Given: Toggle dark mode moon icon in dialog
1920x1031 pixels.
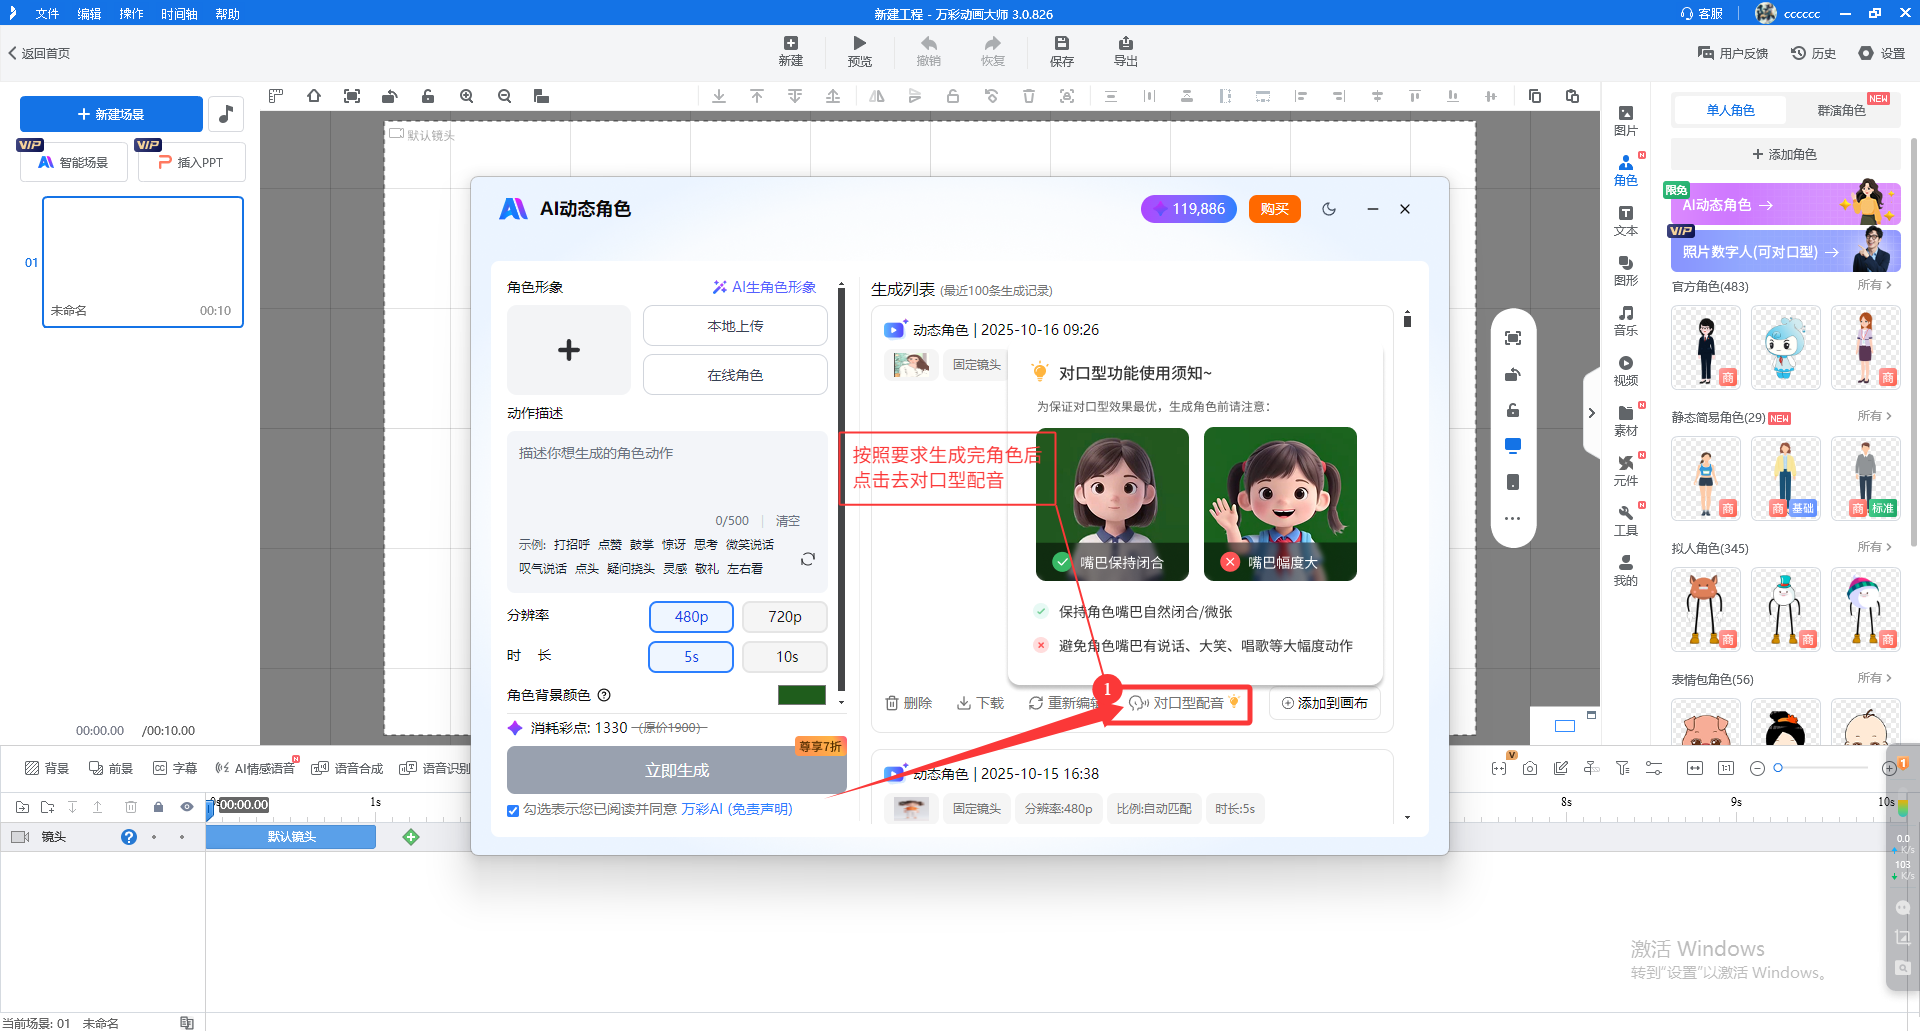Looking at the screenshot, I should tap(1329, 209).
